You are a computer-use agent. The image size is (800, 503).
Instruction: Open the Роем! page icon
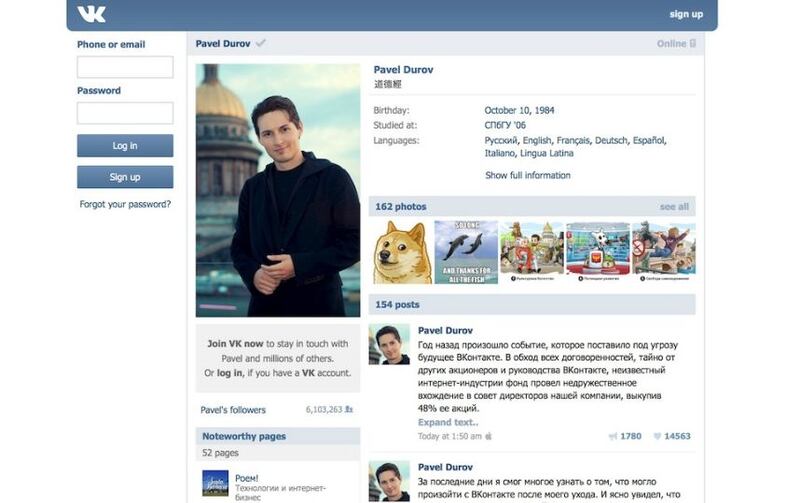pos(215,483)
